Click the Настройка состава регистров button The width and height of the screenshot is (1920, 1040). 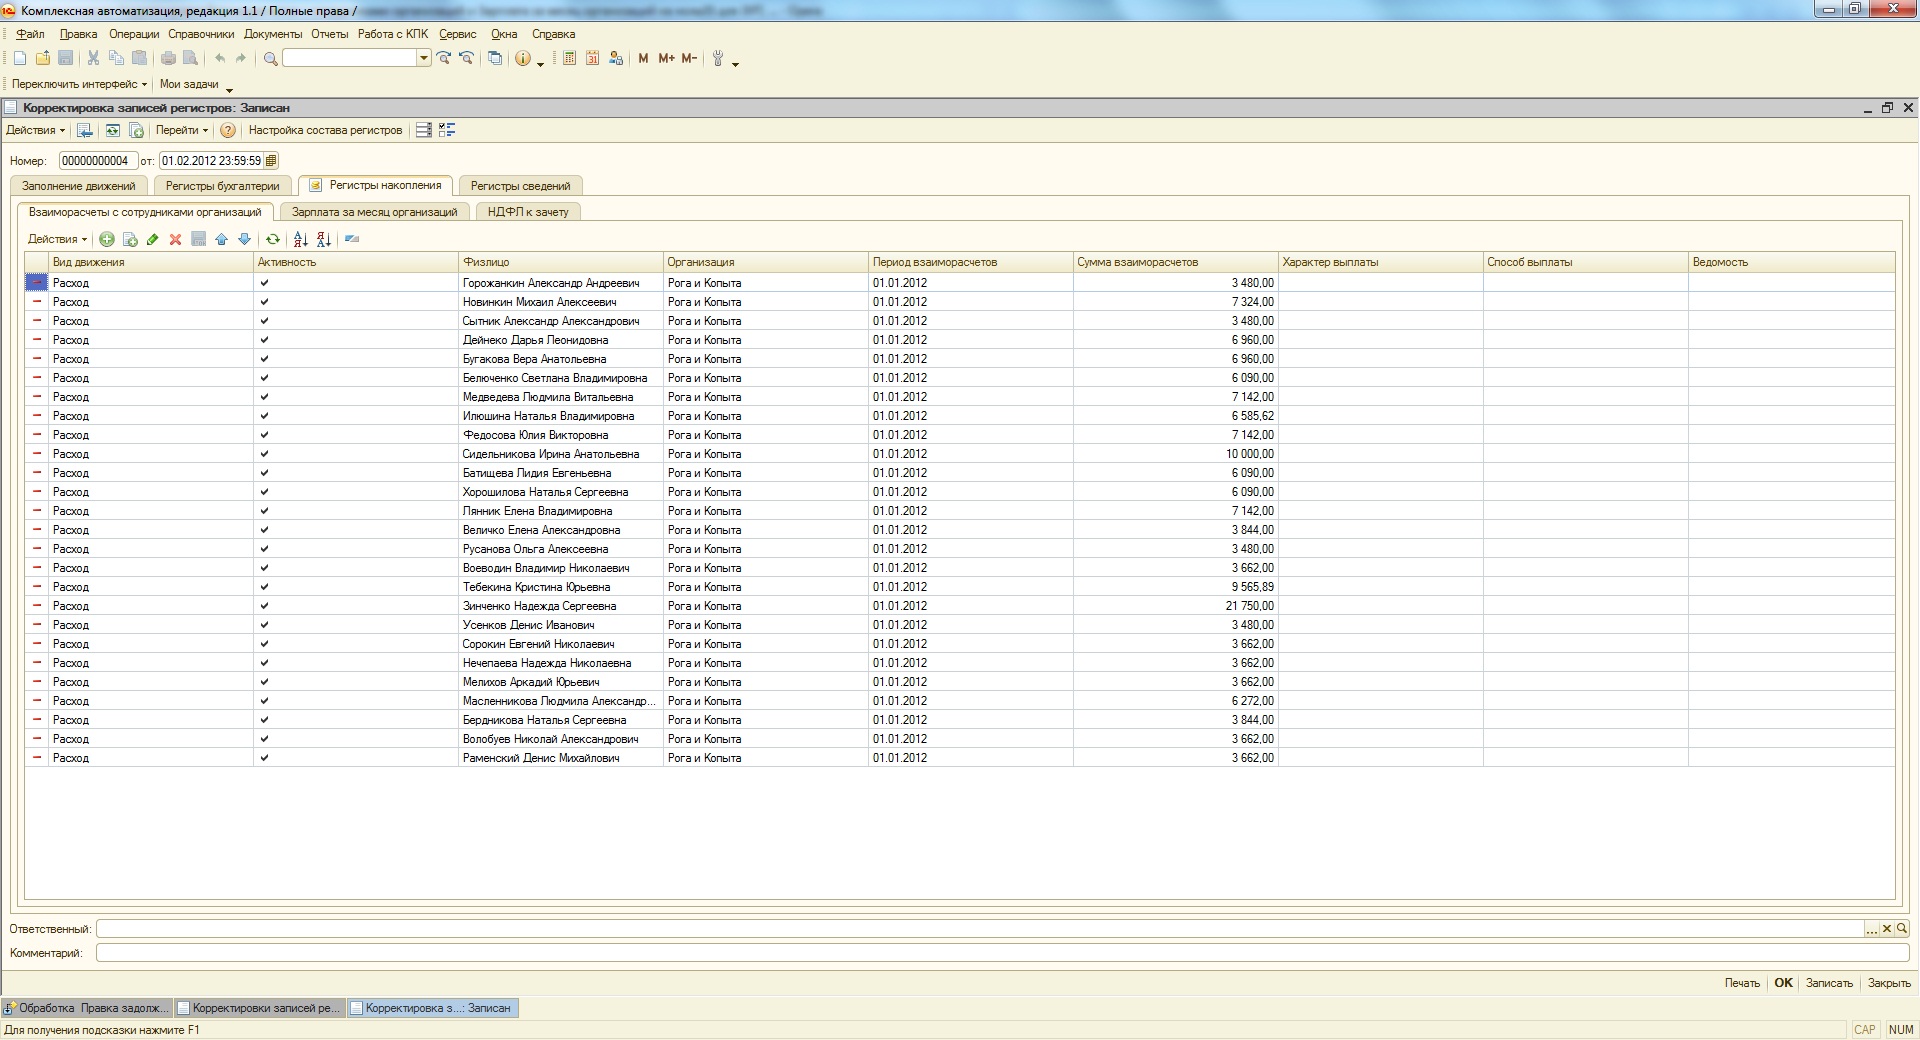tap(325, 130)
